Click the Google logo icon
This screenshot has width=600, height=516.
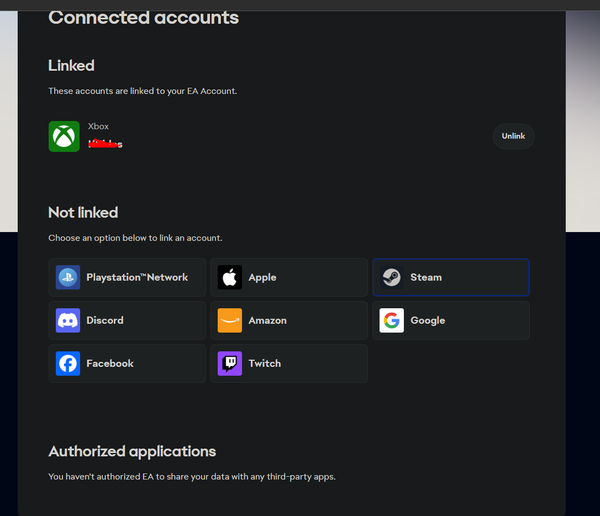click(x=391, y=320)
